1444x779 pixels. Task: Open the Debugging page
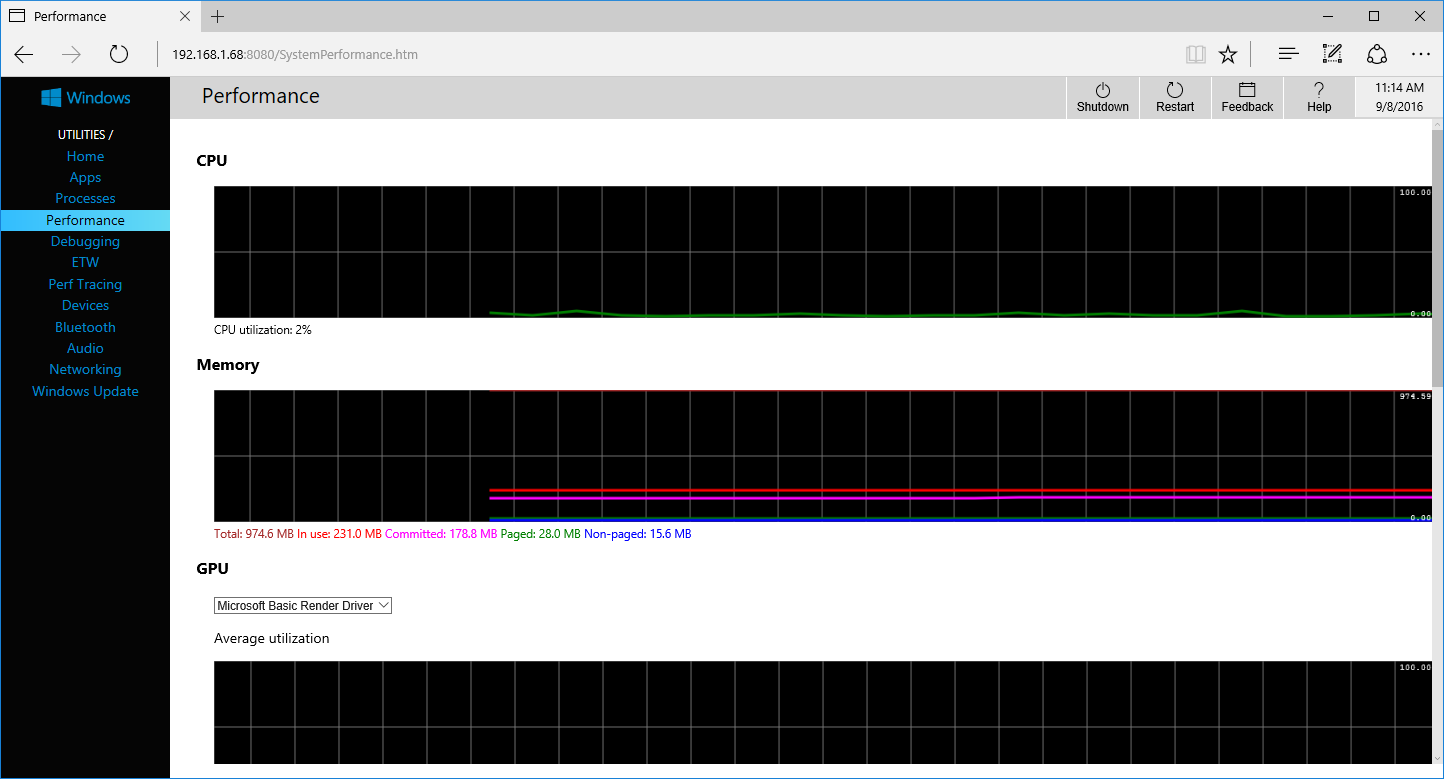coord(85,241)
